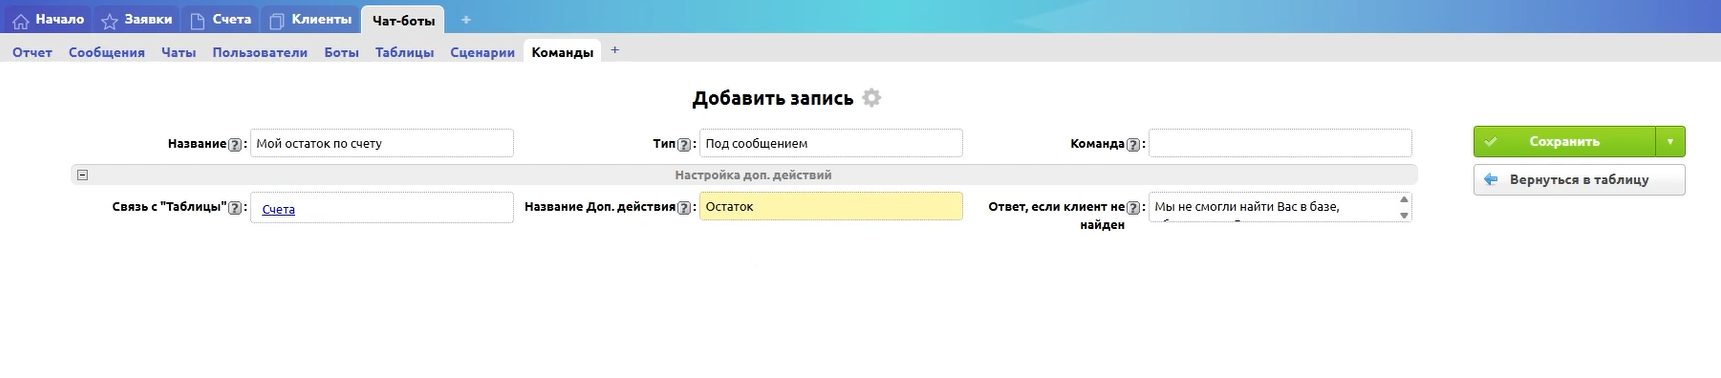The height and width of the screenshot is (378, 1721).
Task: Add a new top-level tab with plus
Action: [x=466, y=20]
